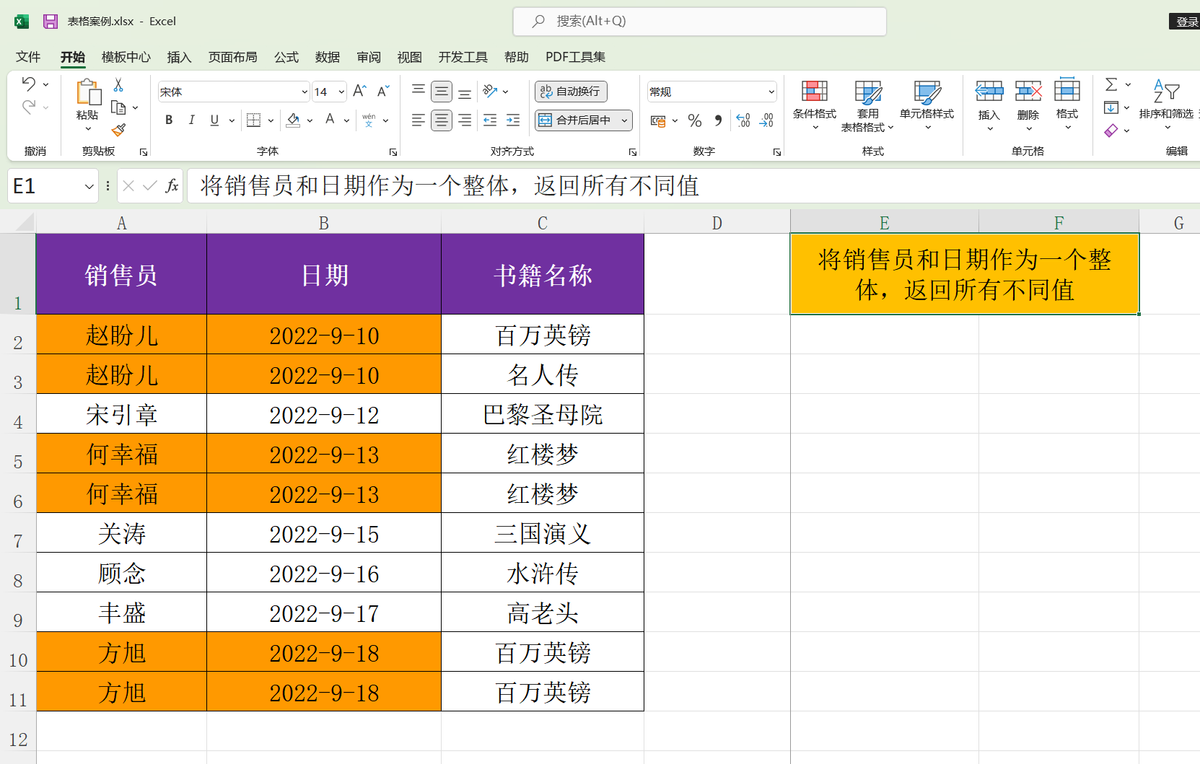
Task: Select cell containing 巴黎圣母院
Action: point(543,414)
